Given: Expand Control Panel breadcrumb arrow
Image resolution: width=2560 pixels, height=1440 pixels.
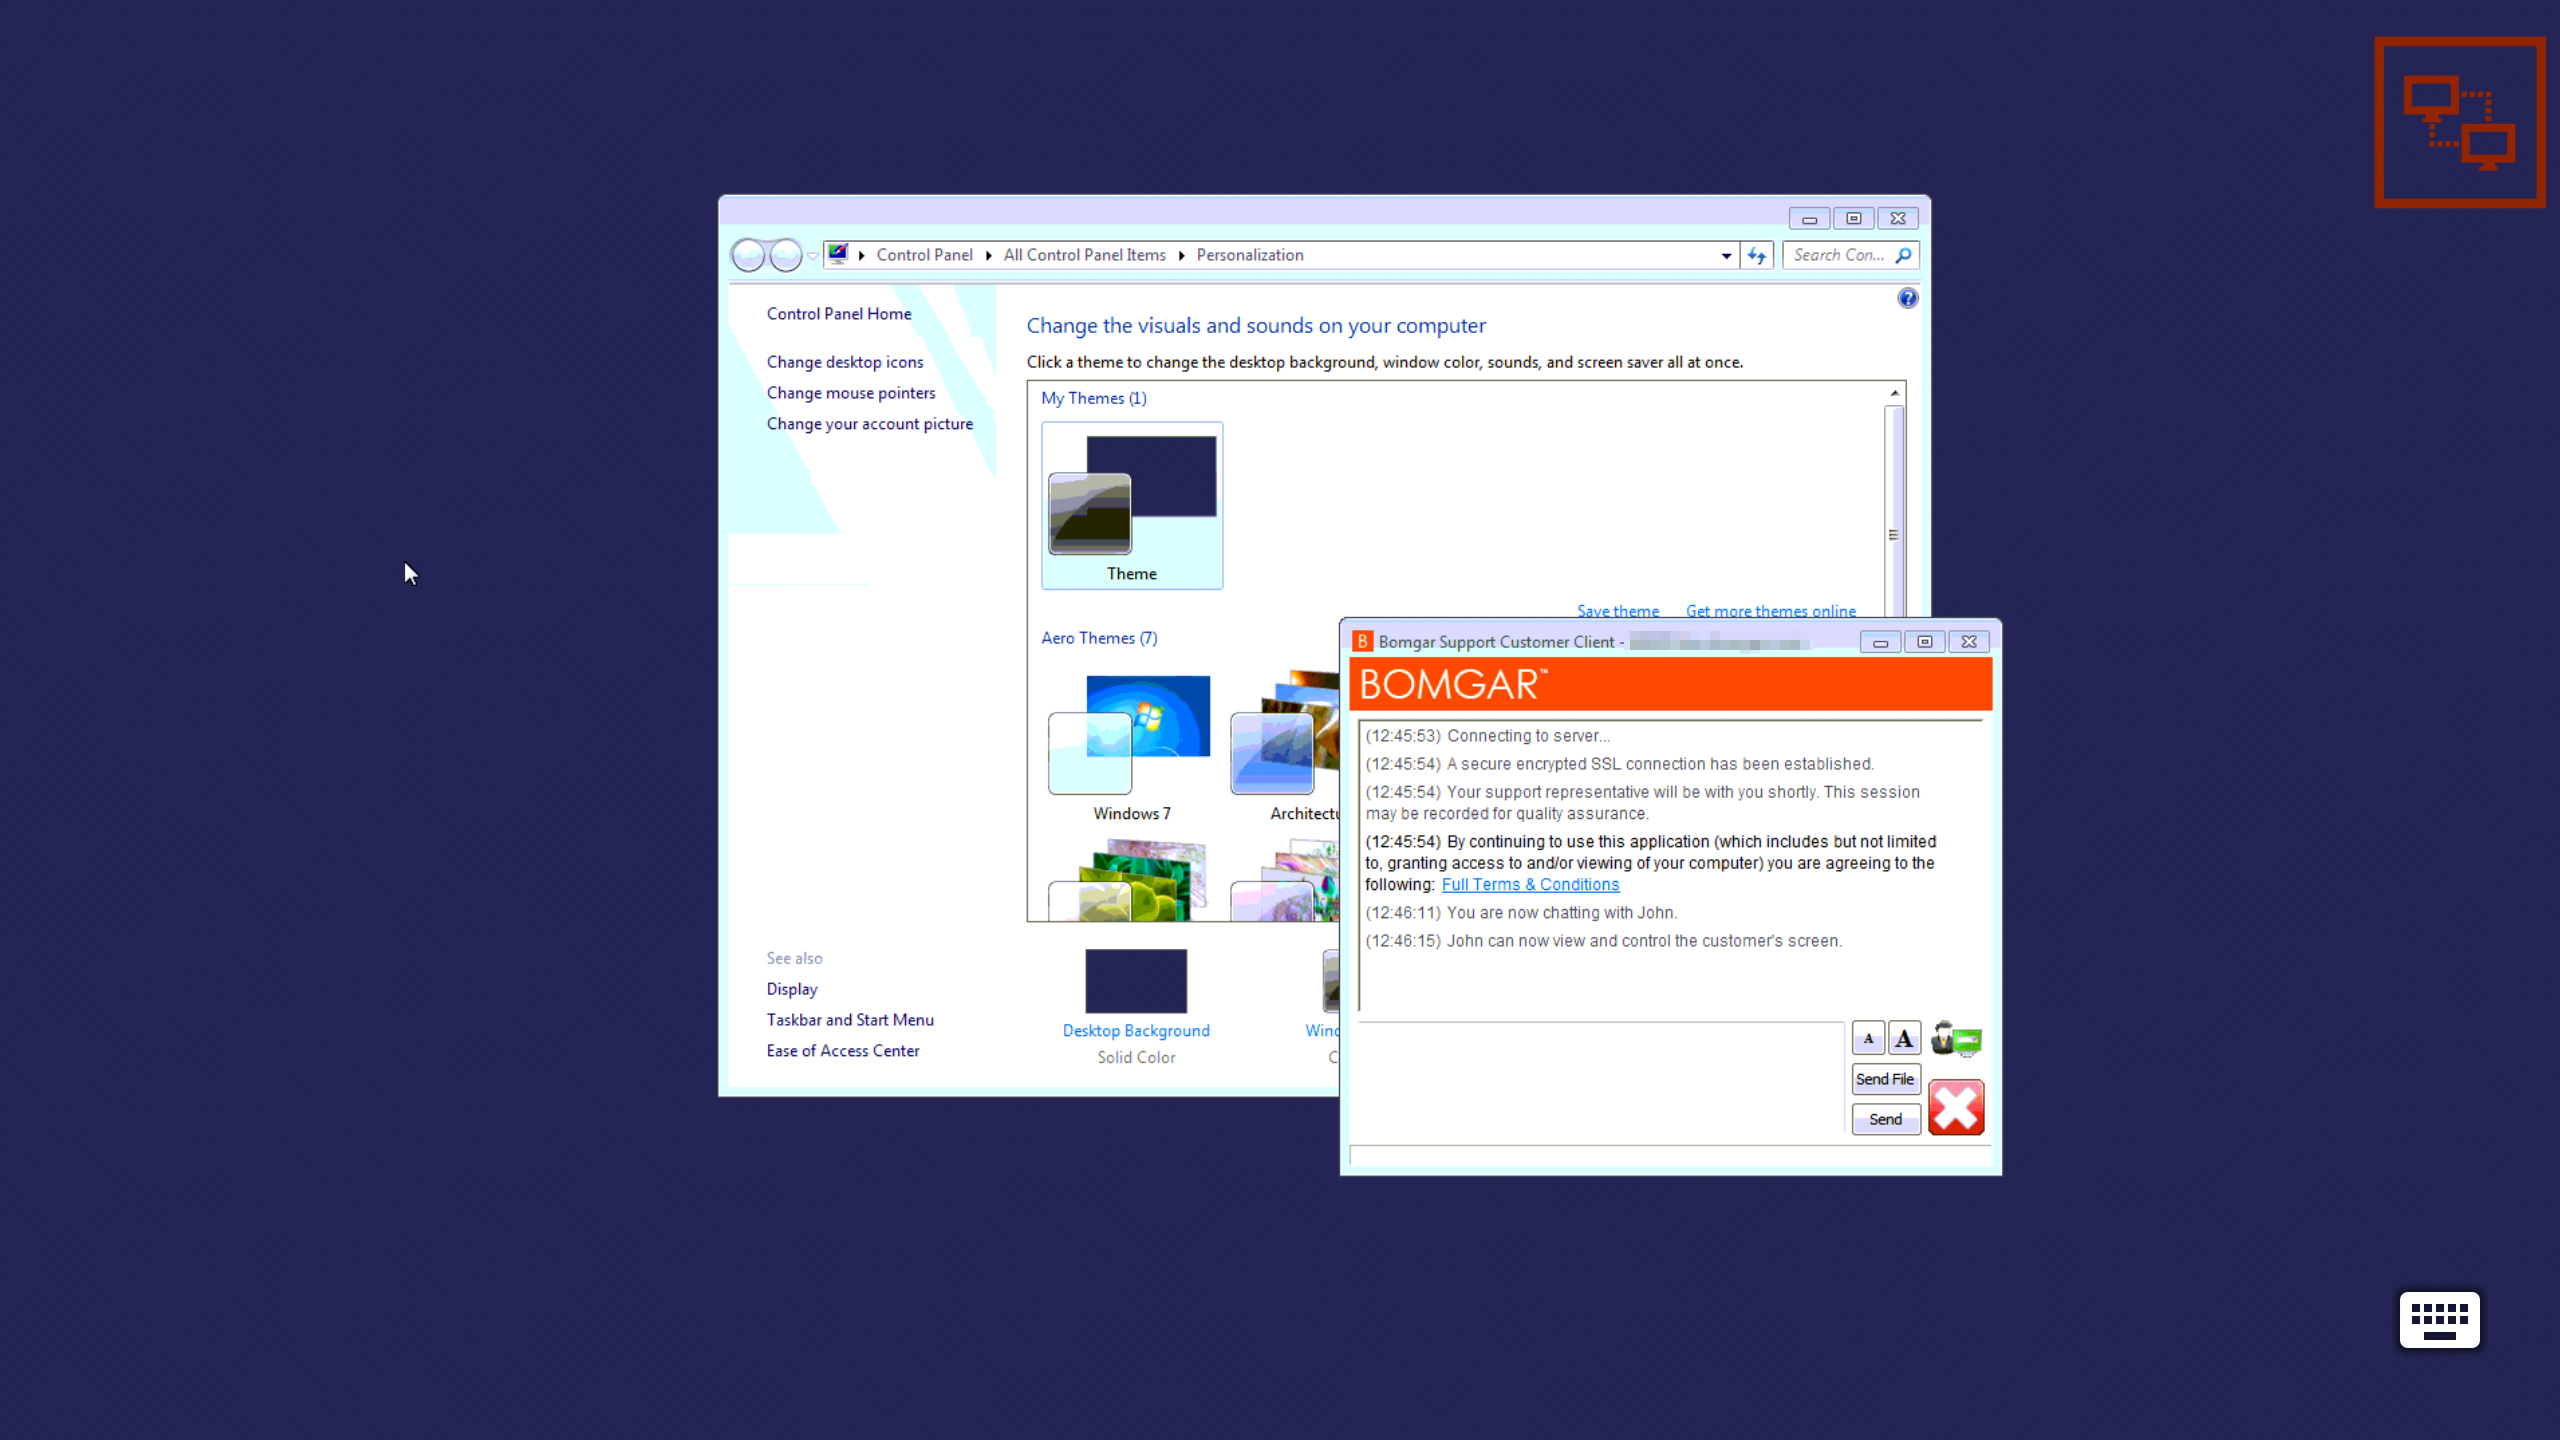Looking at the screenshot, I should (x=988, y=255).
